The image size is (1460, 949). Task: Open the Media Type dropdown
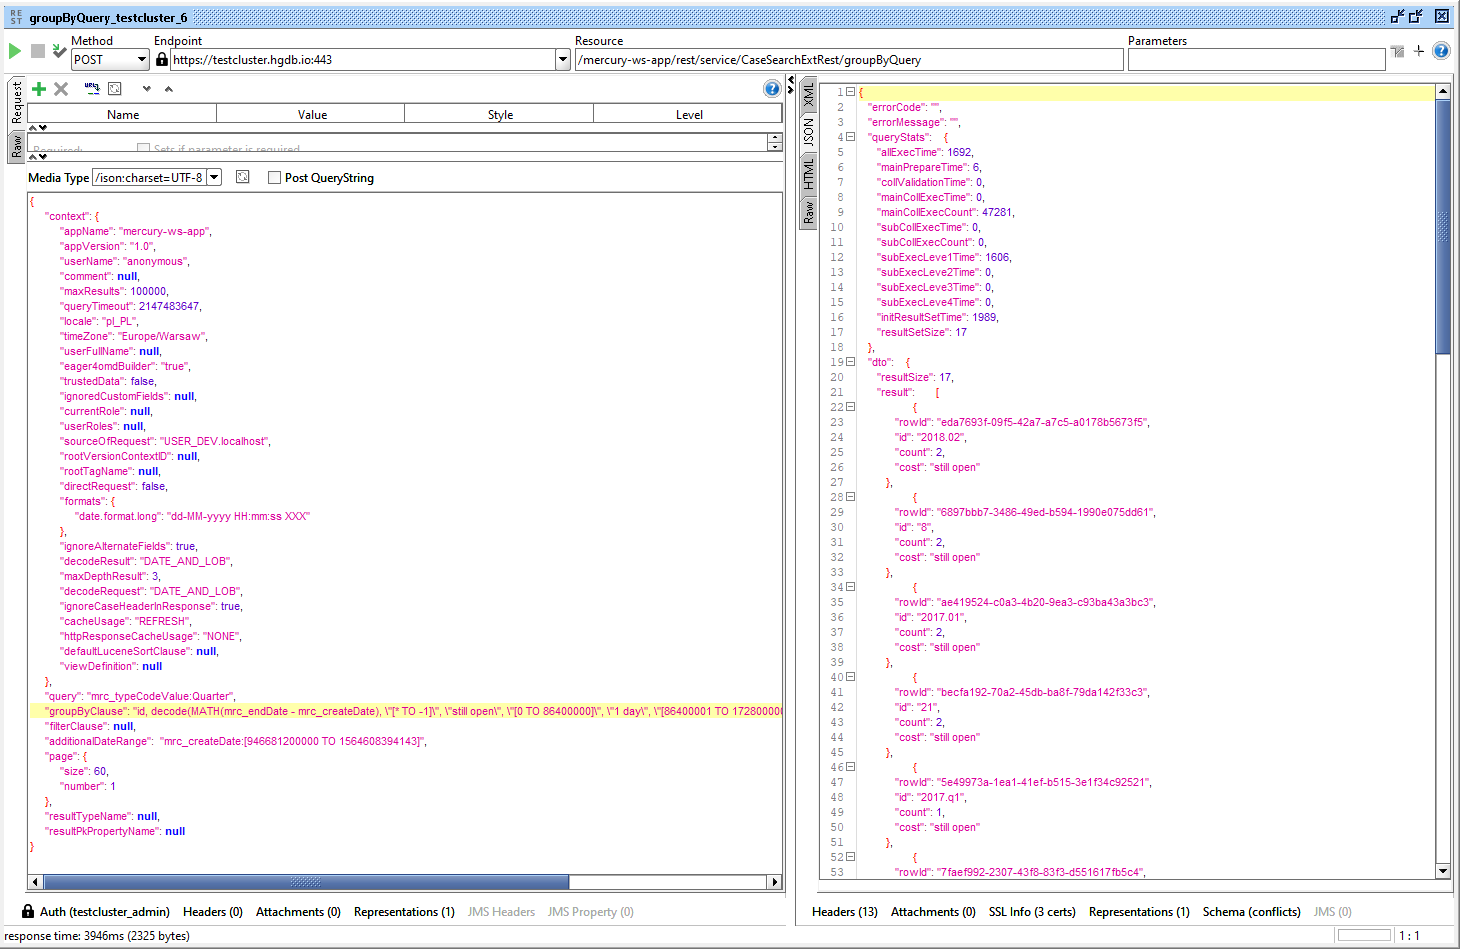pyautogui.click(x=214, y=177)
